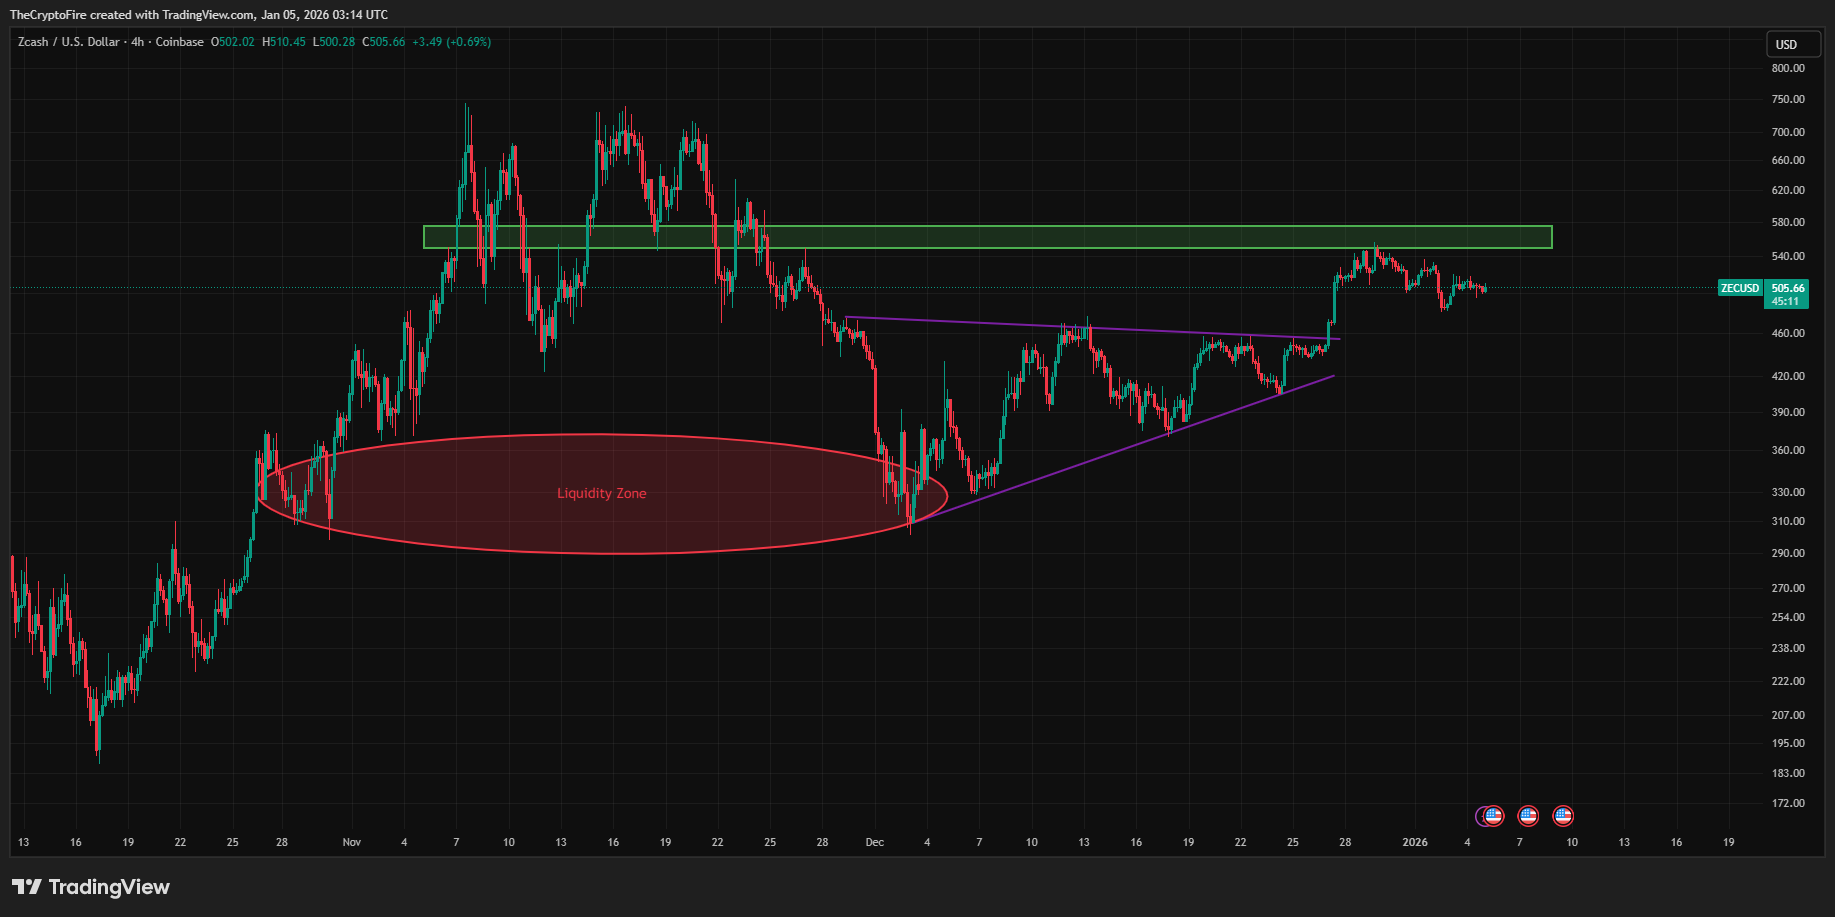The width and height of the screenshot is (1835, 917).
Task: Click the 2026 label on the time axis
Action: click(x=1416, y=843)
